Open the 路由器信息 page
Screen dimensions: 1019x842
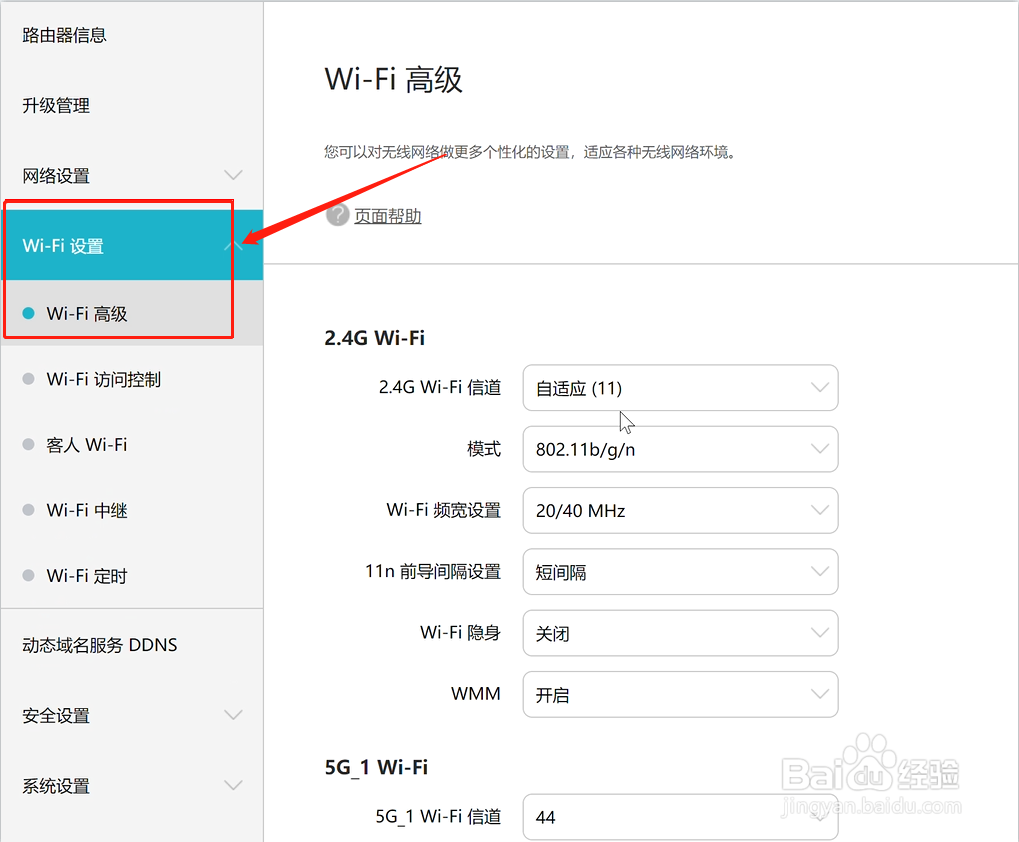click(x=64, y=34)
